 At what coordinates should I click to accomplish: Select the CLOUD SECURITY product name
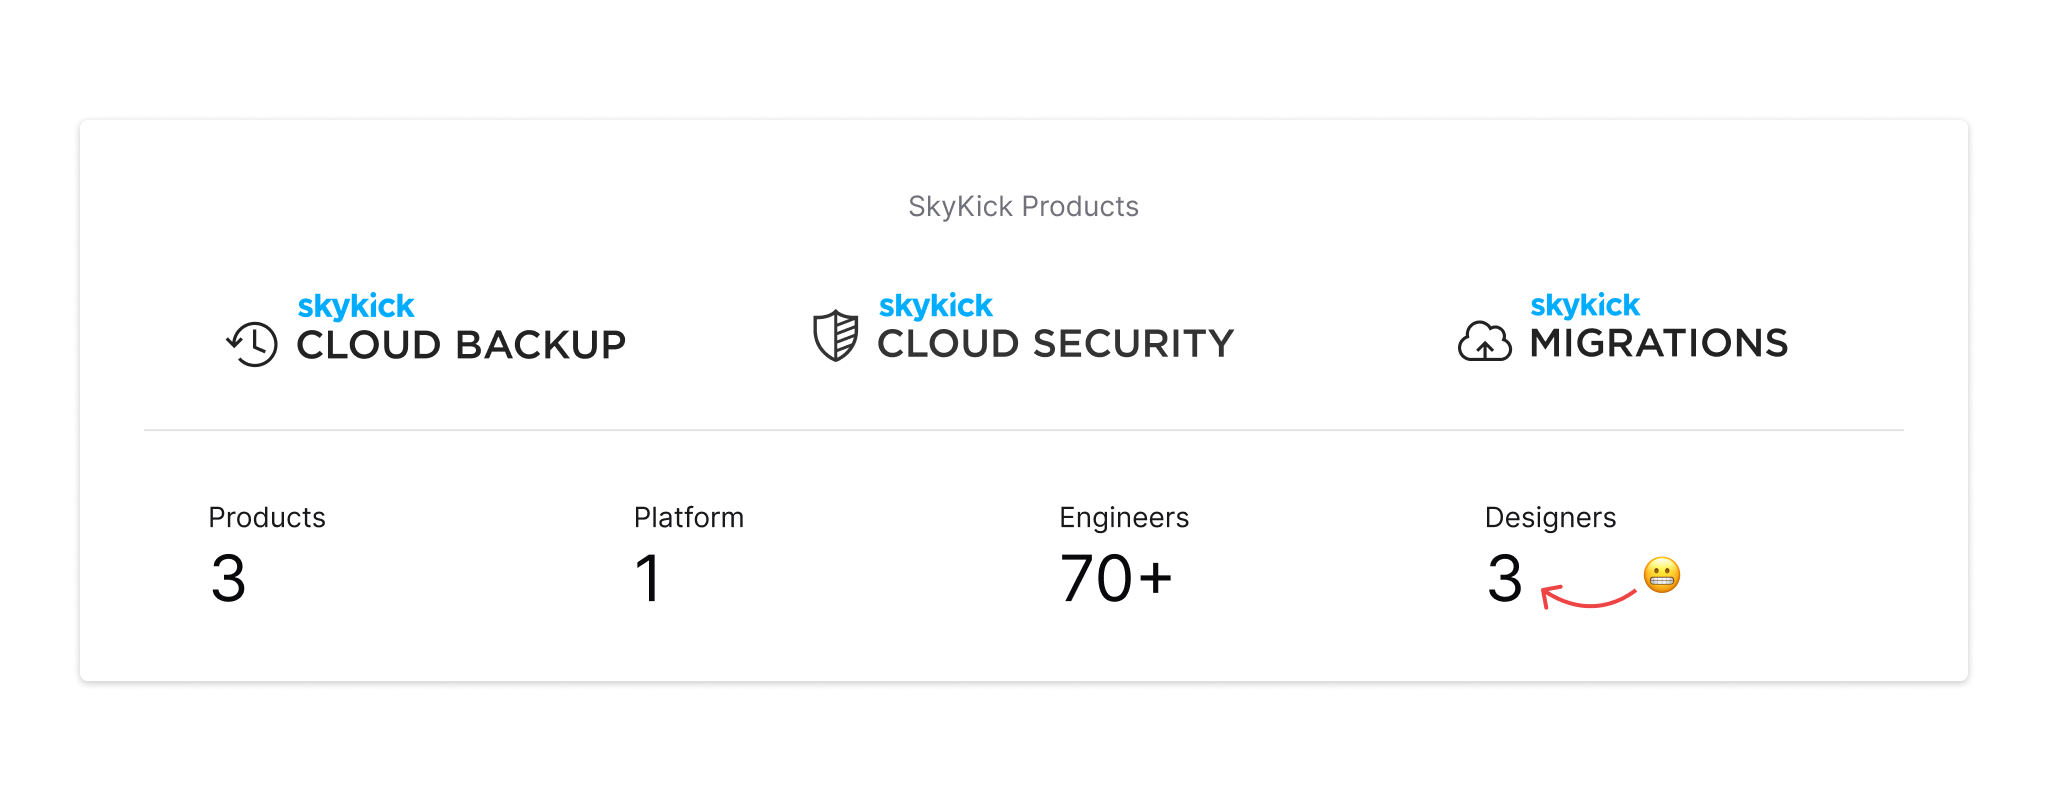tap(1056, 344)
